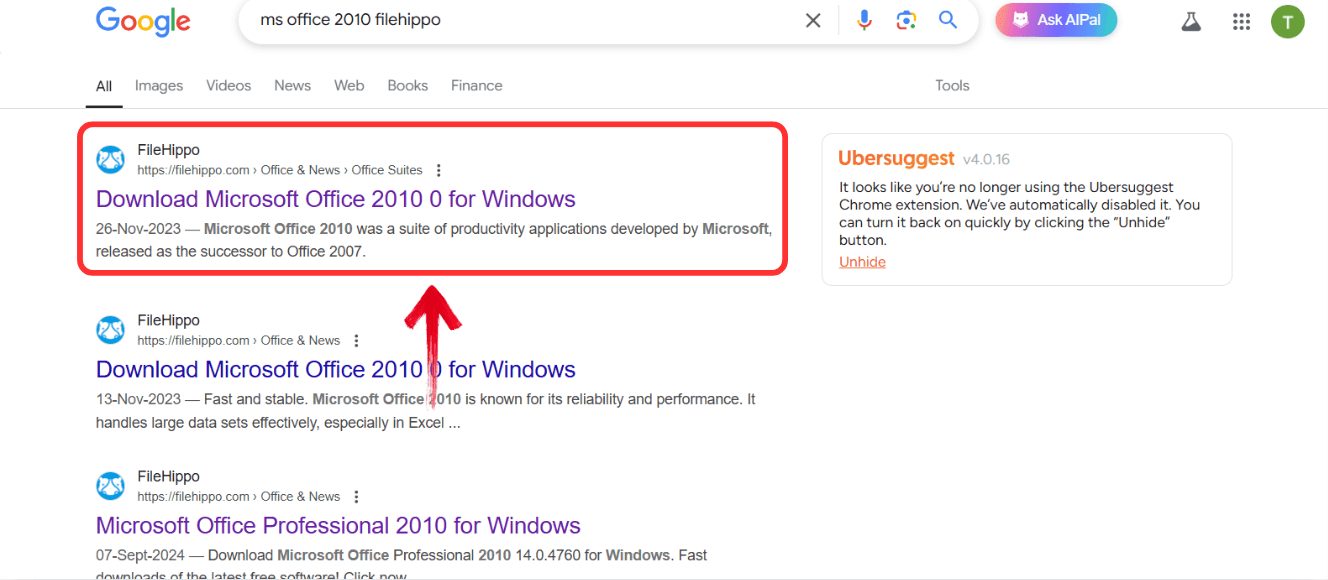Click the first result's FileHippo favicon
1328x580 pixels.
(110, 160)
